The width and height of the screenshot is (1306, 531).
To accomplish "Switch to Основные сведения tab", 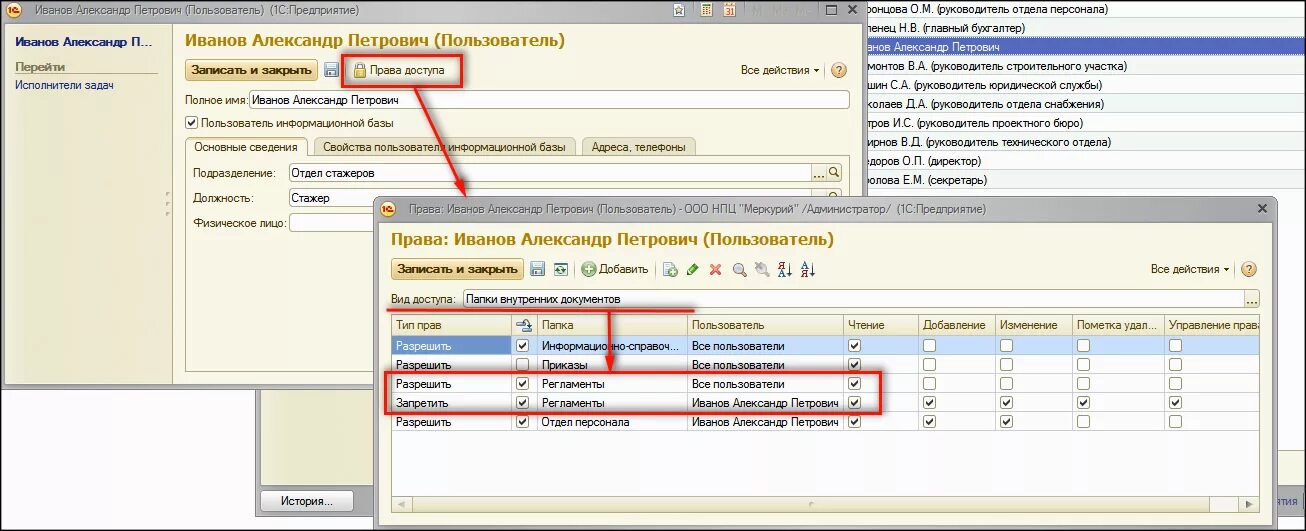I will [x=246, y=147].
